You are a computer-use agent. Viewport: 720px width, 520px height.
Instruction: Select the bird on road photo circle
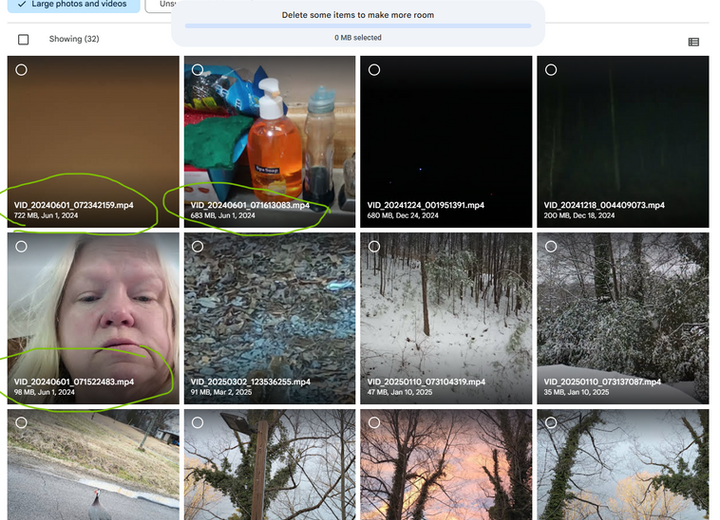coord(21,423)
